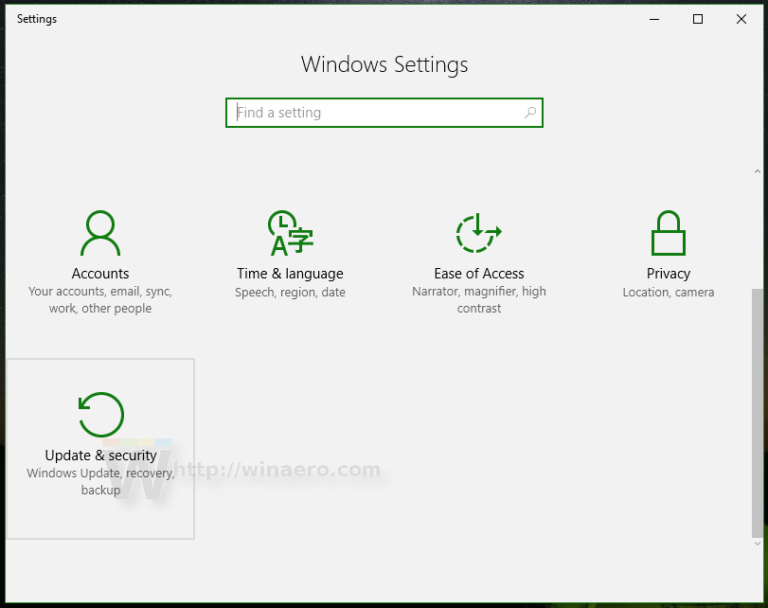Click the scrollbar up arrow
This screenshot has width=768, height=608.
pyautogui.click(x=757, y=173)
